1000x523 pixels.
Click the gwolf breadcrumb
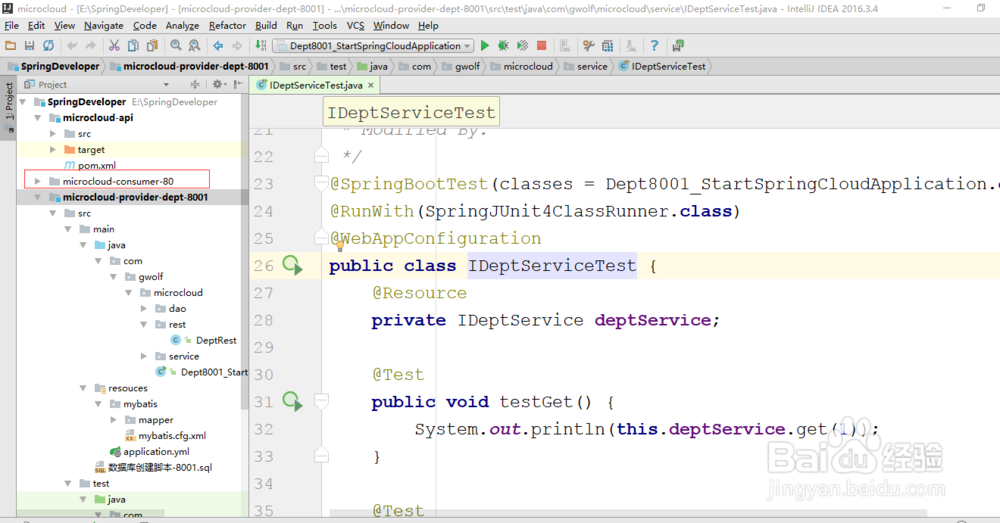pos(461,66)
